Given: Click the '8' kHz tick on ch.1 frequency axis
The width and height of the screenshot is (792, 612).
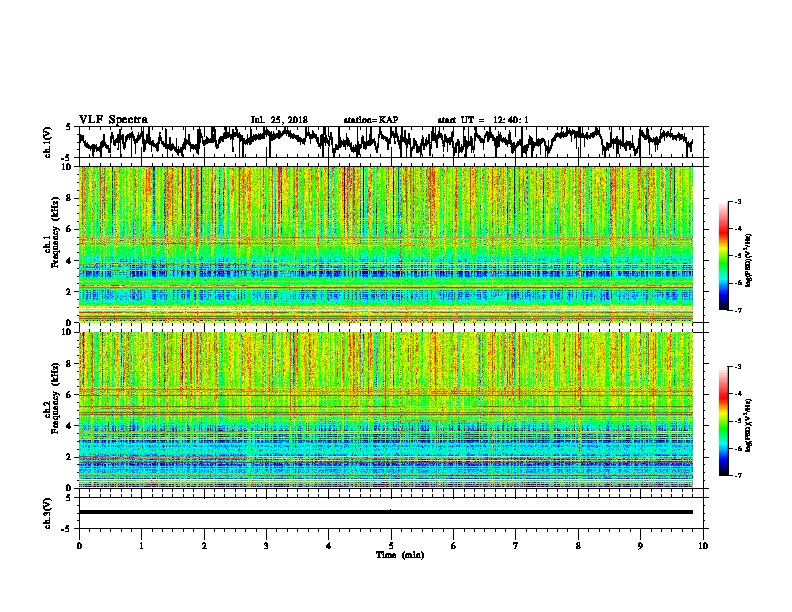Looking at the screenshot, I should [70, 198].
